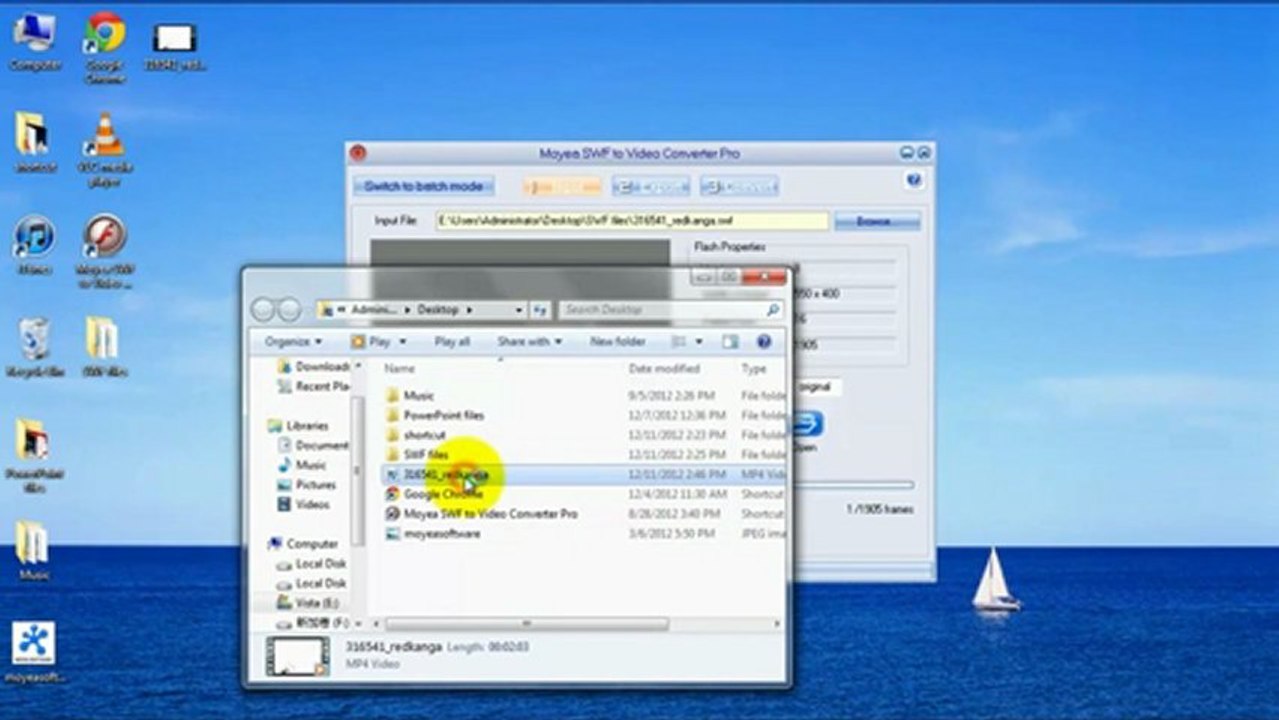Click the horizontal scrollbar in the file list
1279x720 pixels.
click(x=528, y=624)
